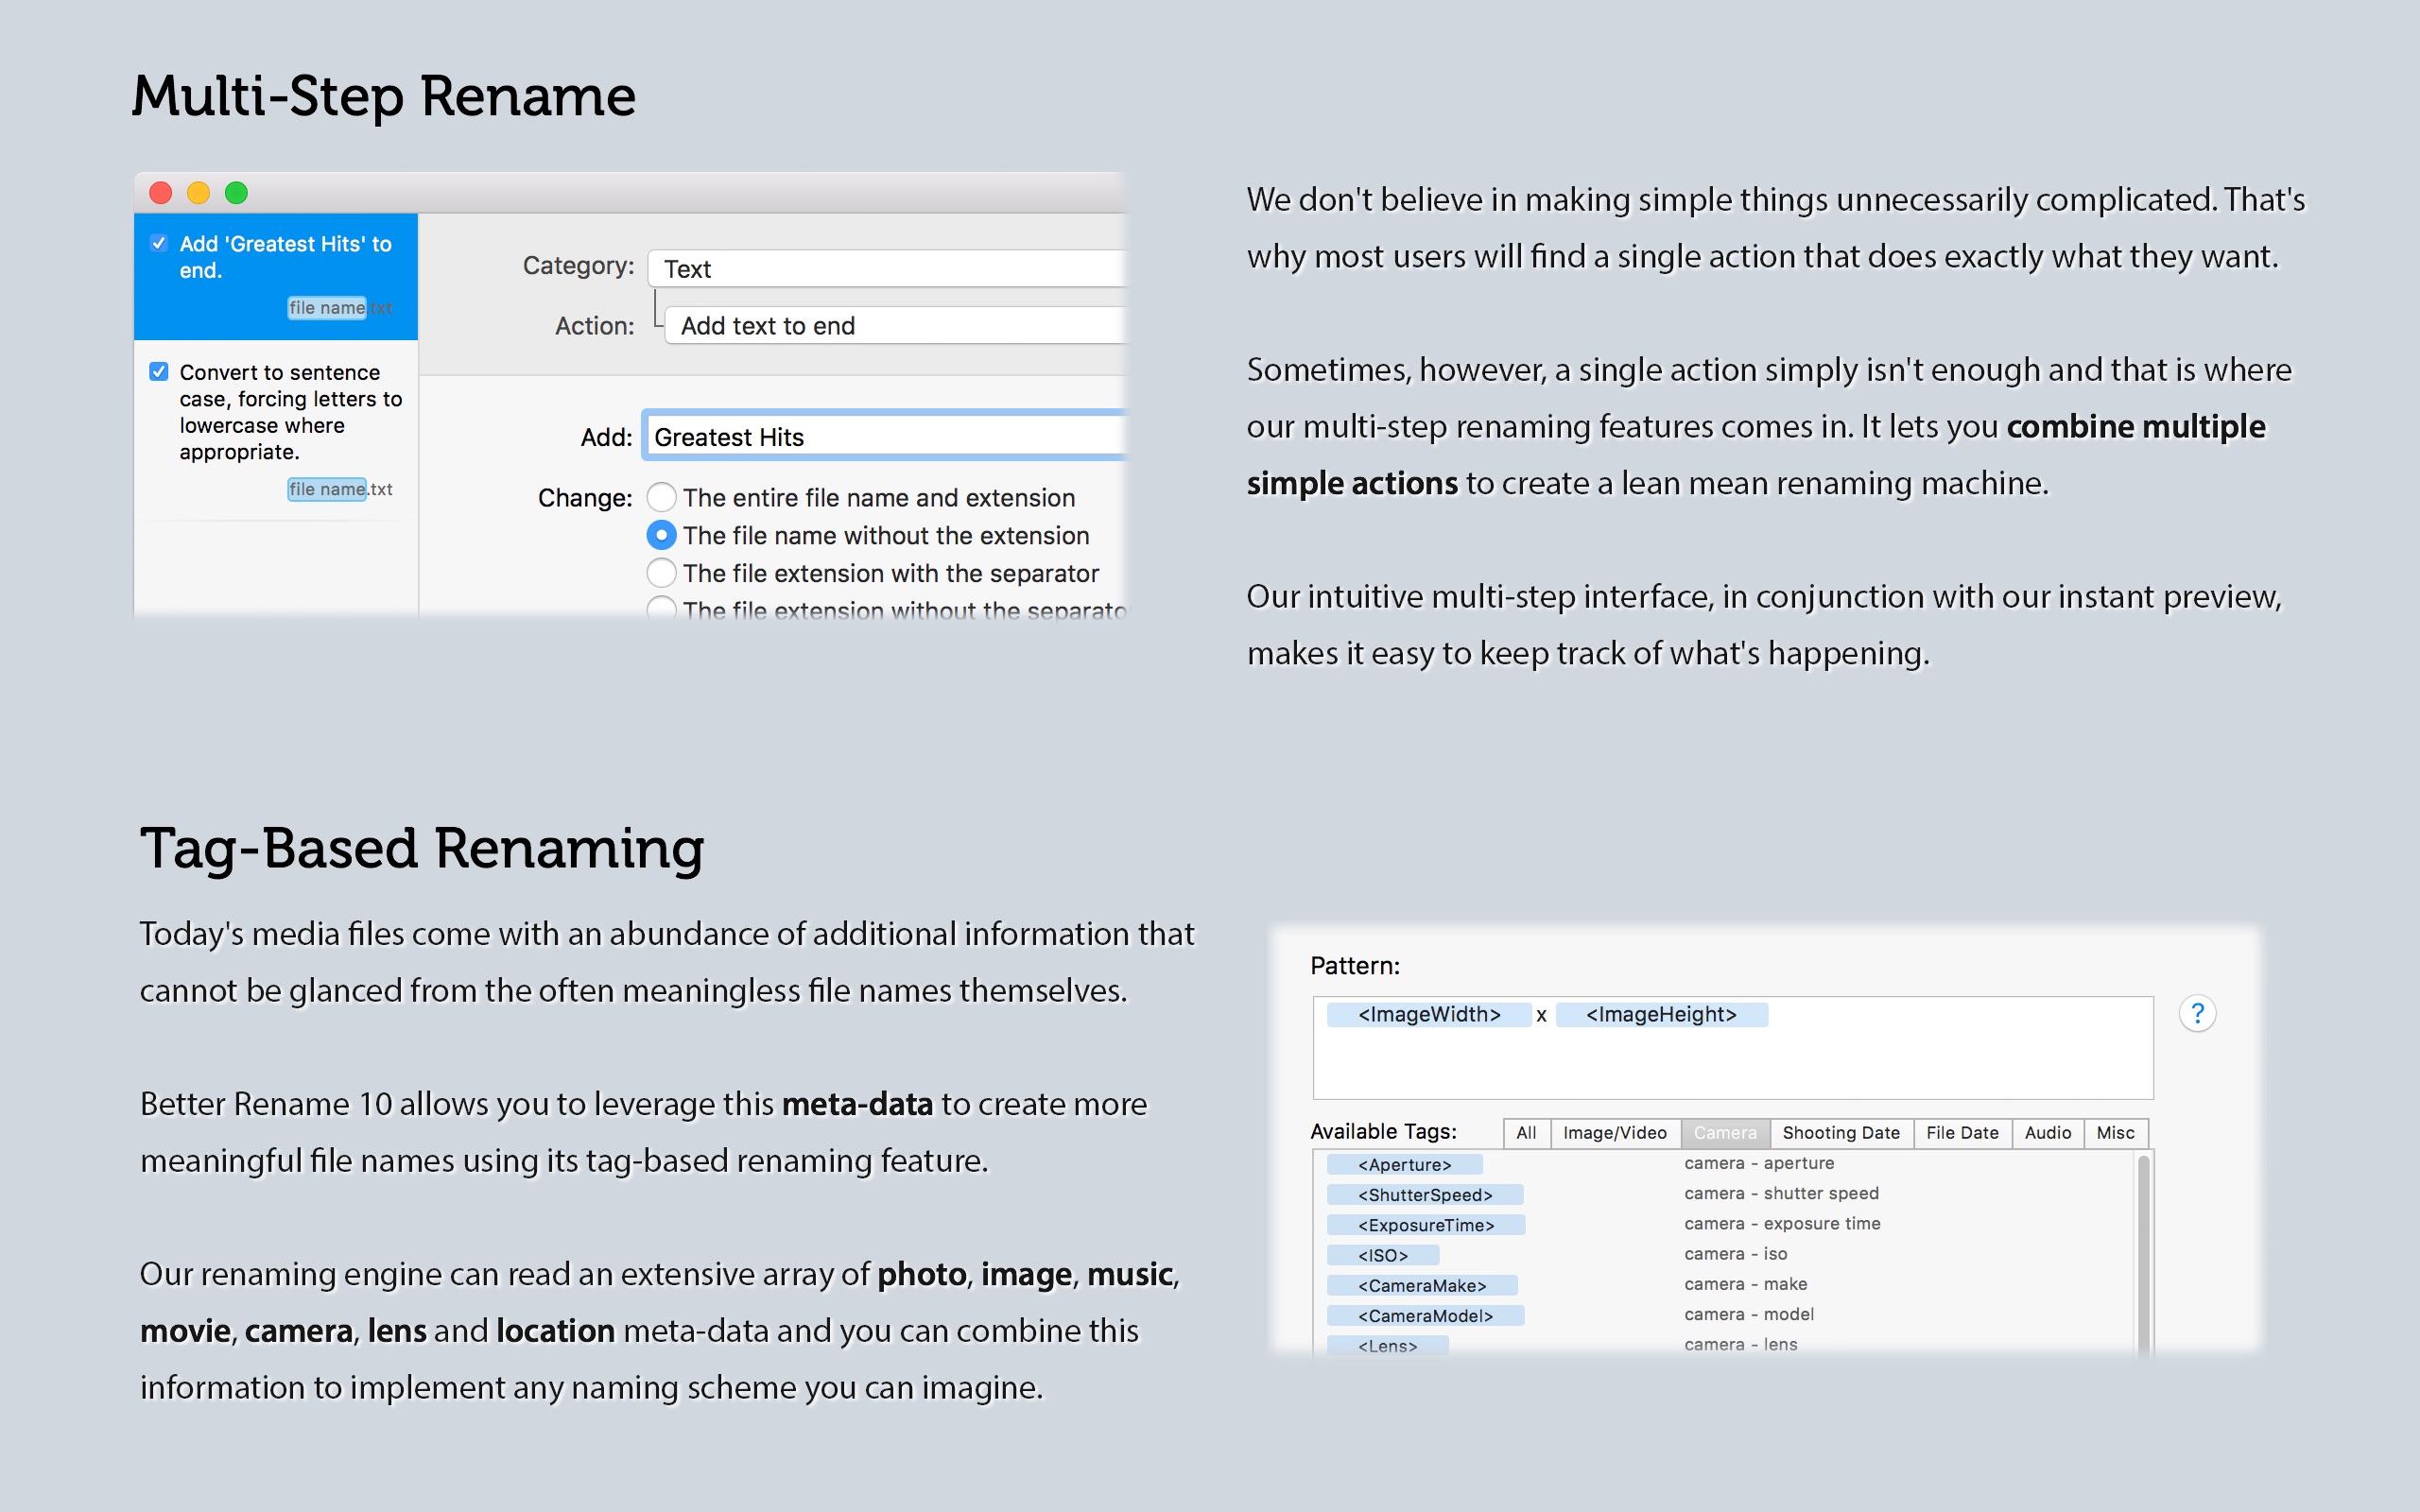2420x1512 pixels.
Task: Select the <ISO> tag token
Action: (1383, 1255)
